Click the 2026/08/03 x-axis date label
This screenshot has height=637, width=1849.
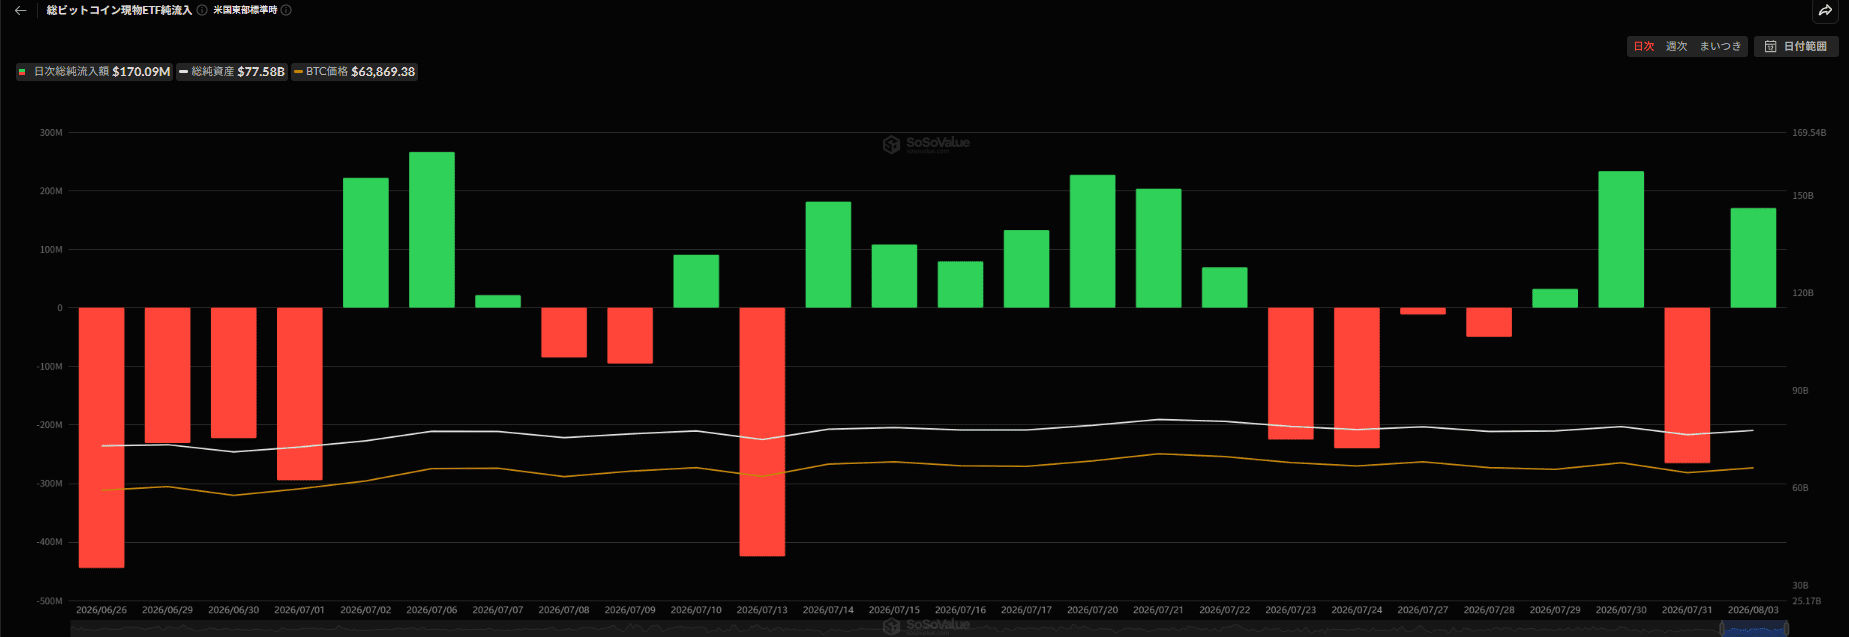[1753, 610]
